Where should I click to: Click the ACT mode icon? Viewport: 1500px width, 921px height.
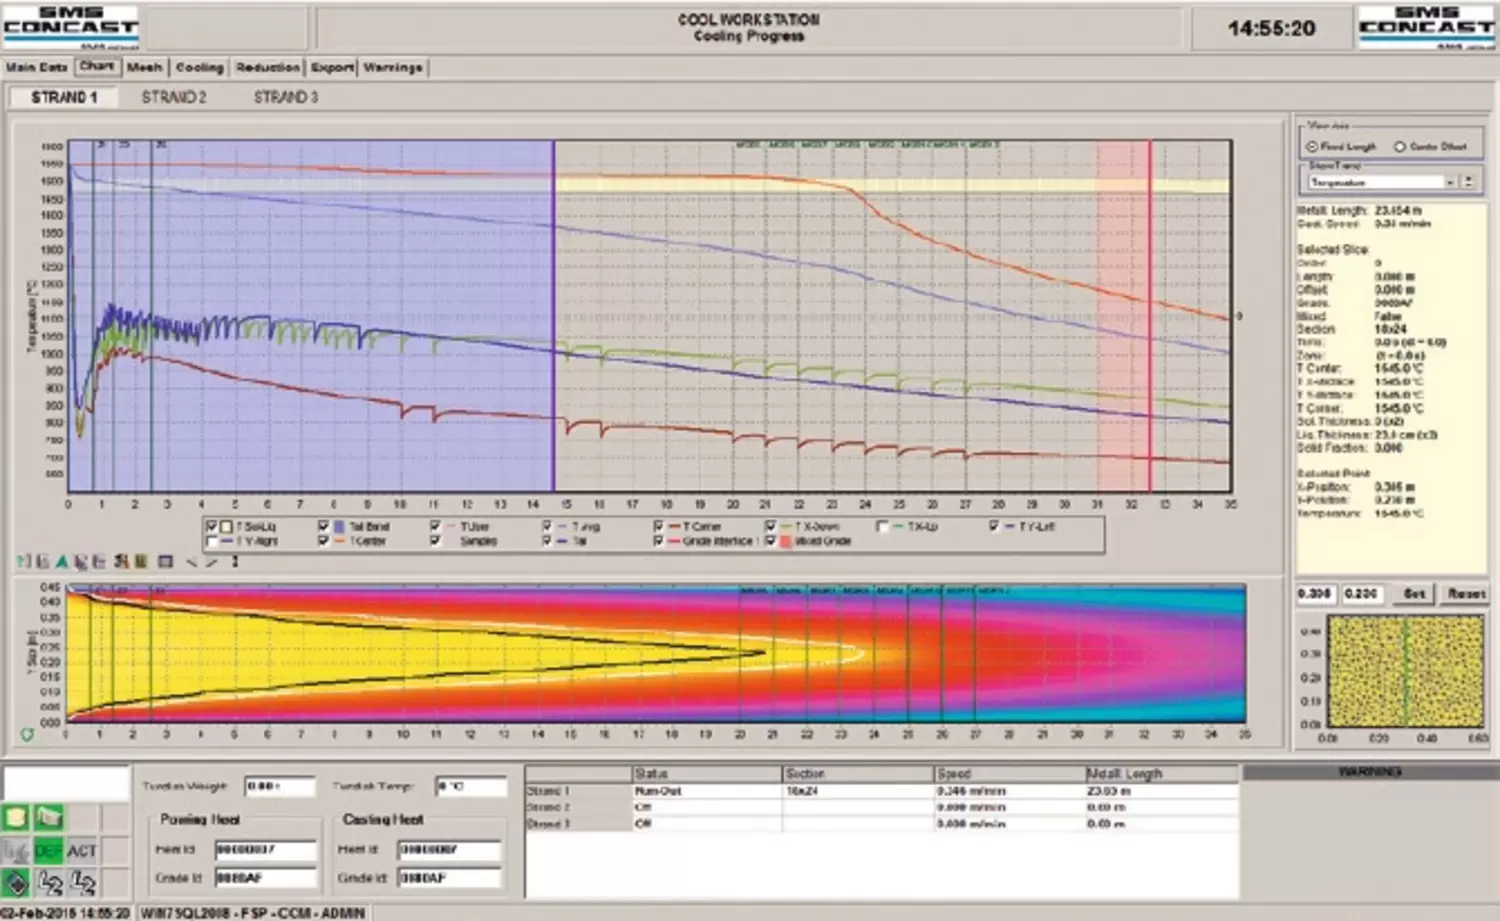pos(82,851)
